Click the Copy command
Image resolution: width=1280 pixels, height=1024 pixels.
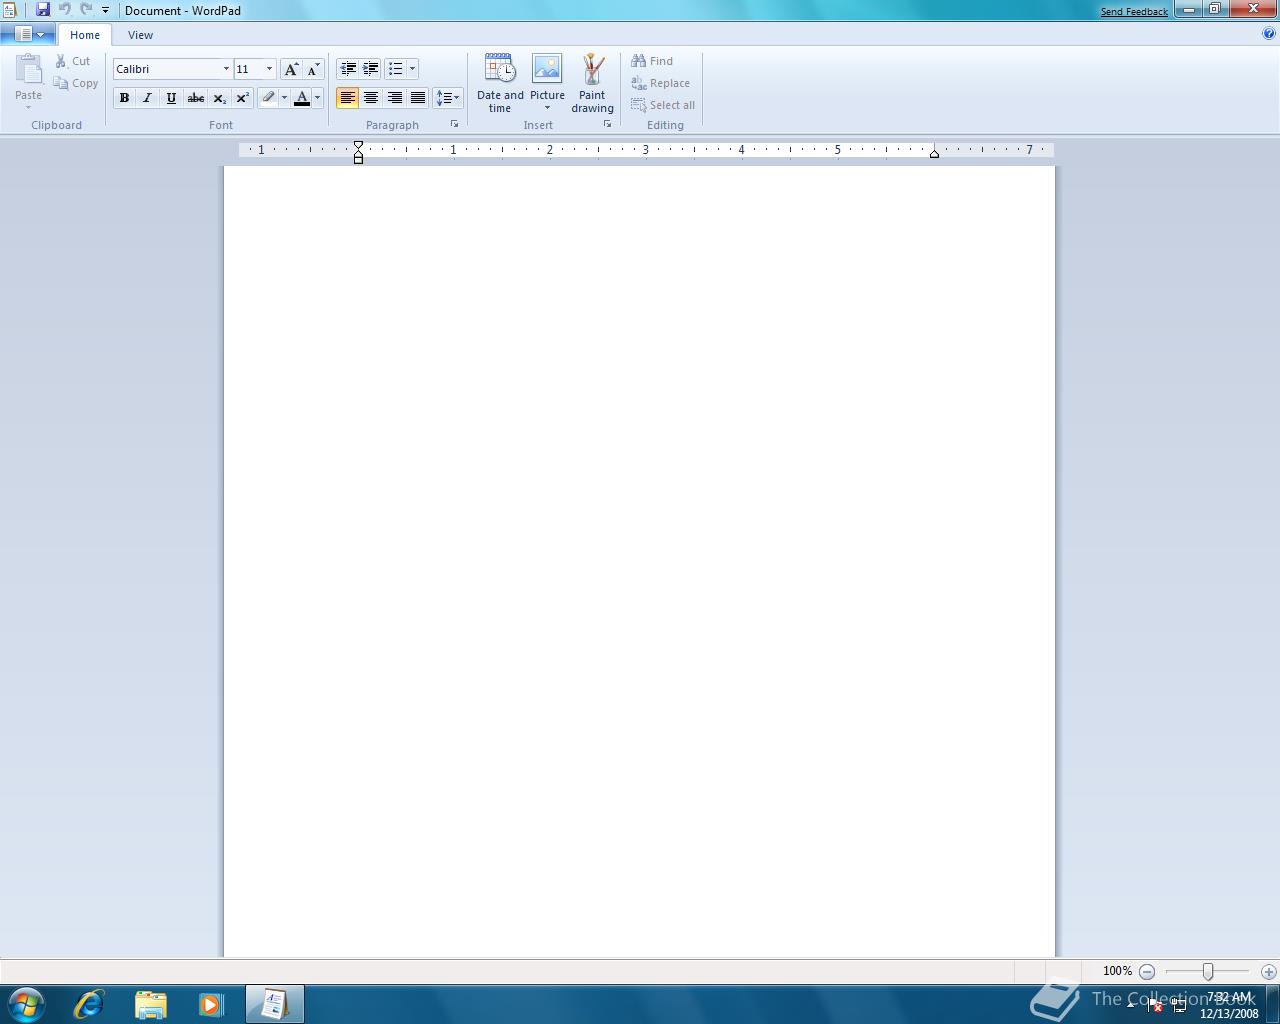(76, 83)
